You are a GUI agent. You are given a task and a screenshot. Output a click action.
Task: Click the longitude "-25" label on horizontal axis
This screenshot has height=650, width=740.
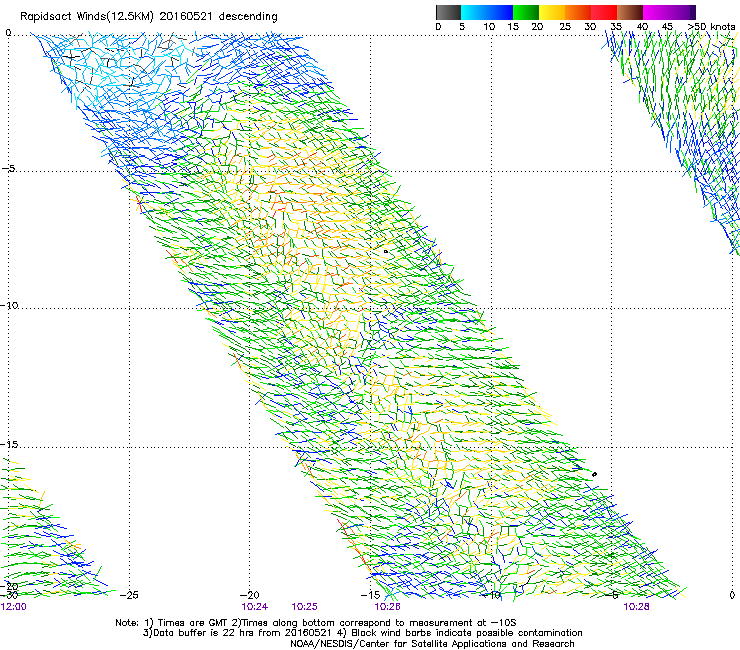click(x=129, y=595)
